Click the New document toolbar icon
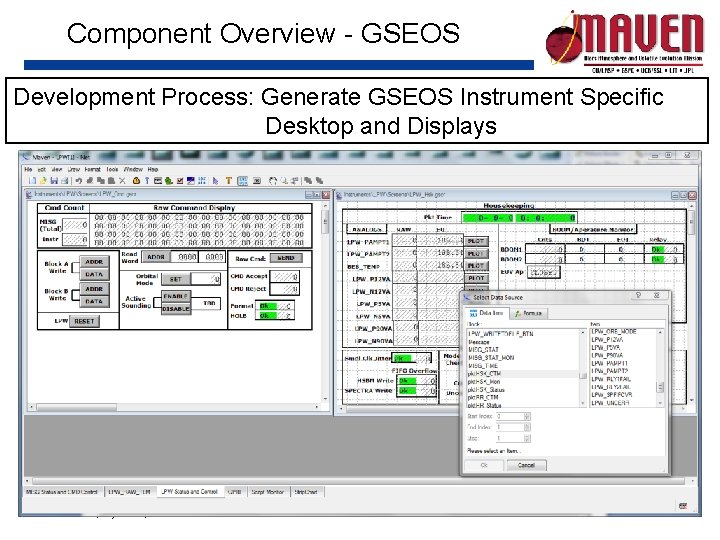Image resolution: width=720 pixels, height=540 pixels. (32, 181)
